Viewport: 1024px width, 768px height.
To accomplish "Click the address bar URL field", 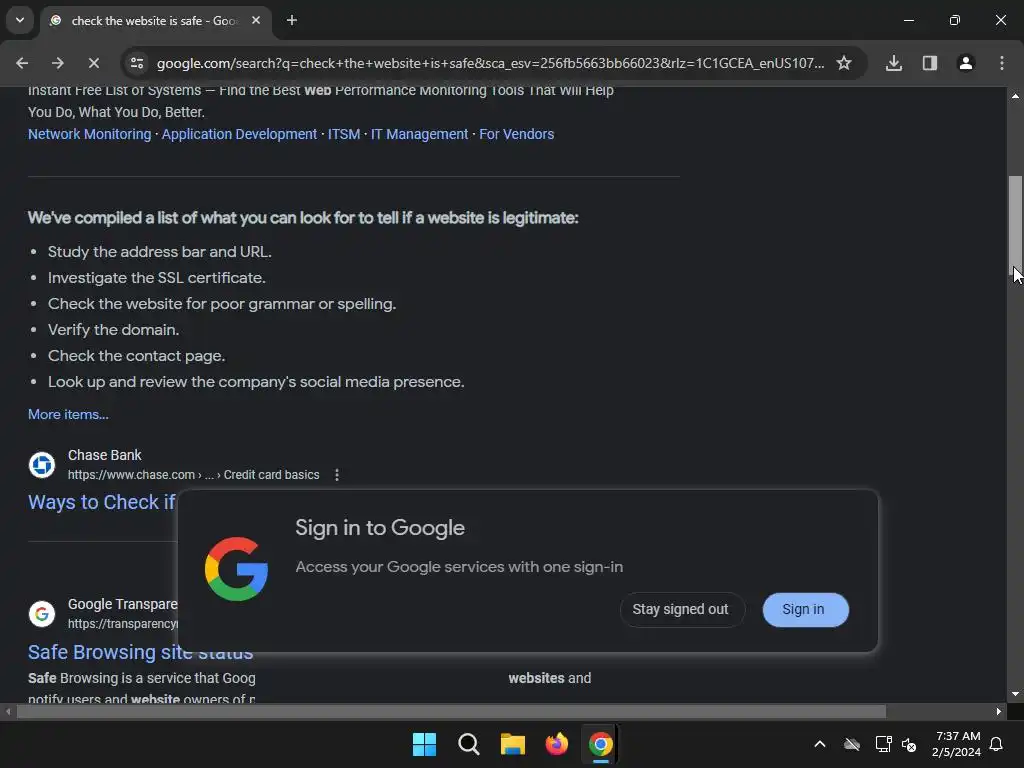I will (490, 63).
